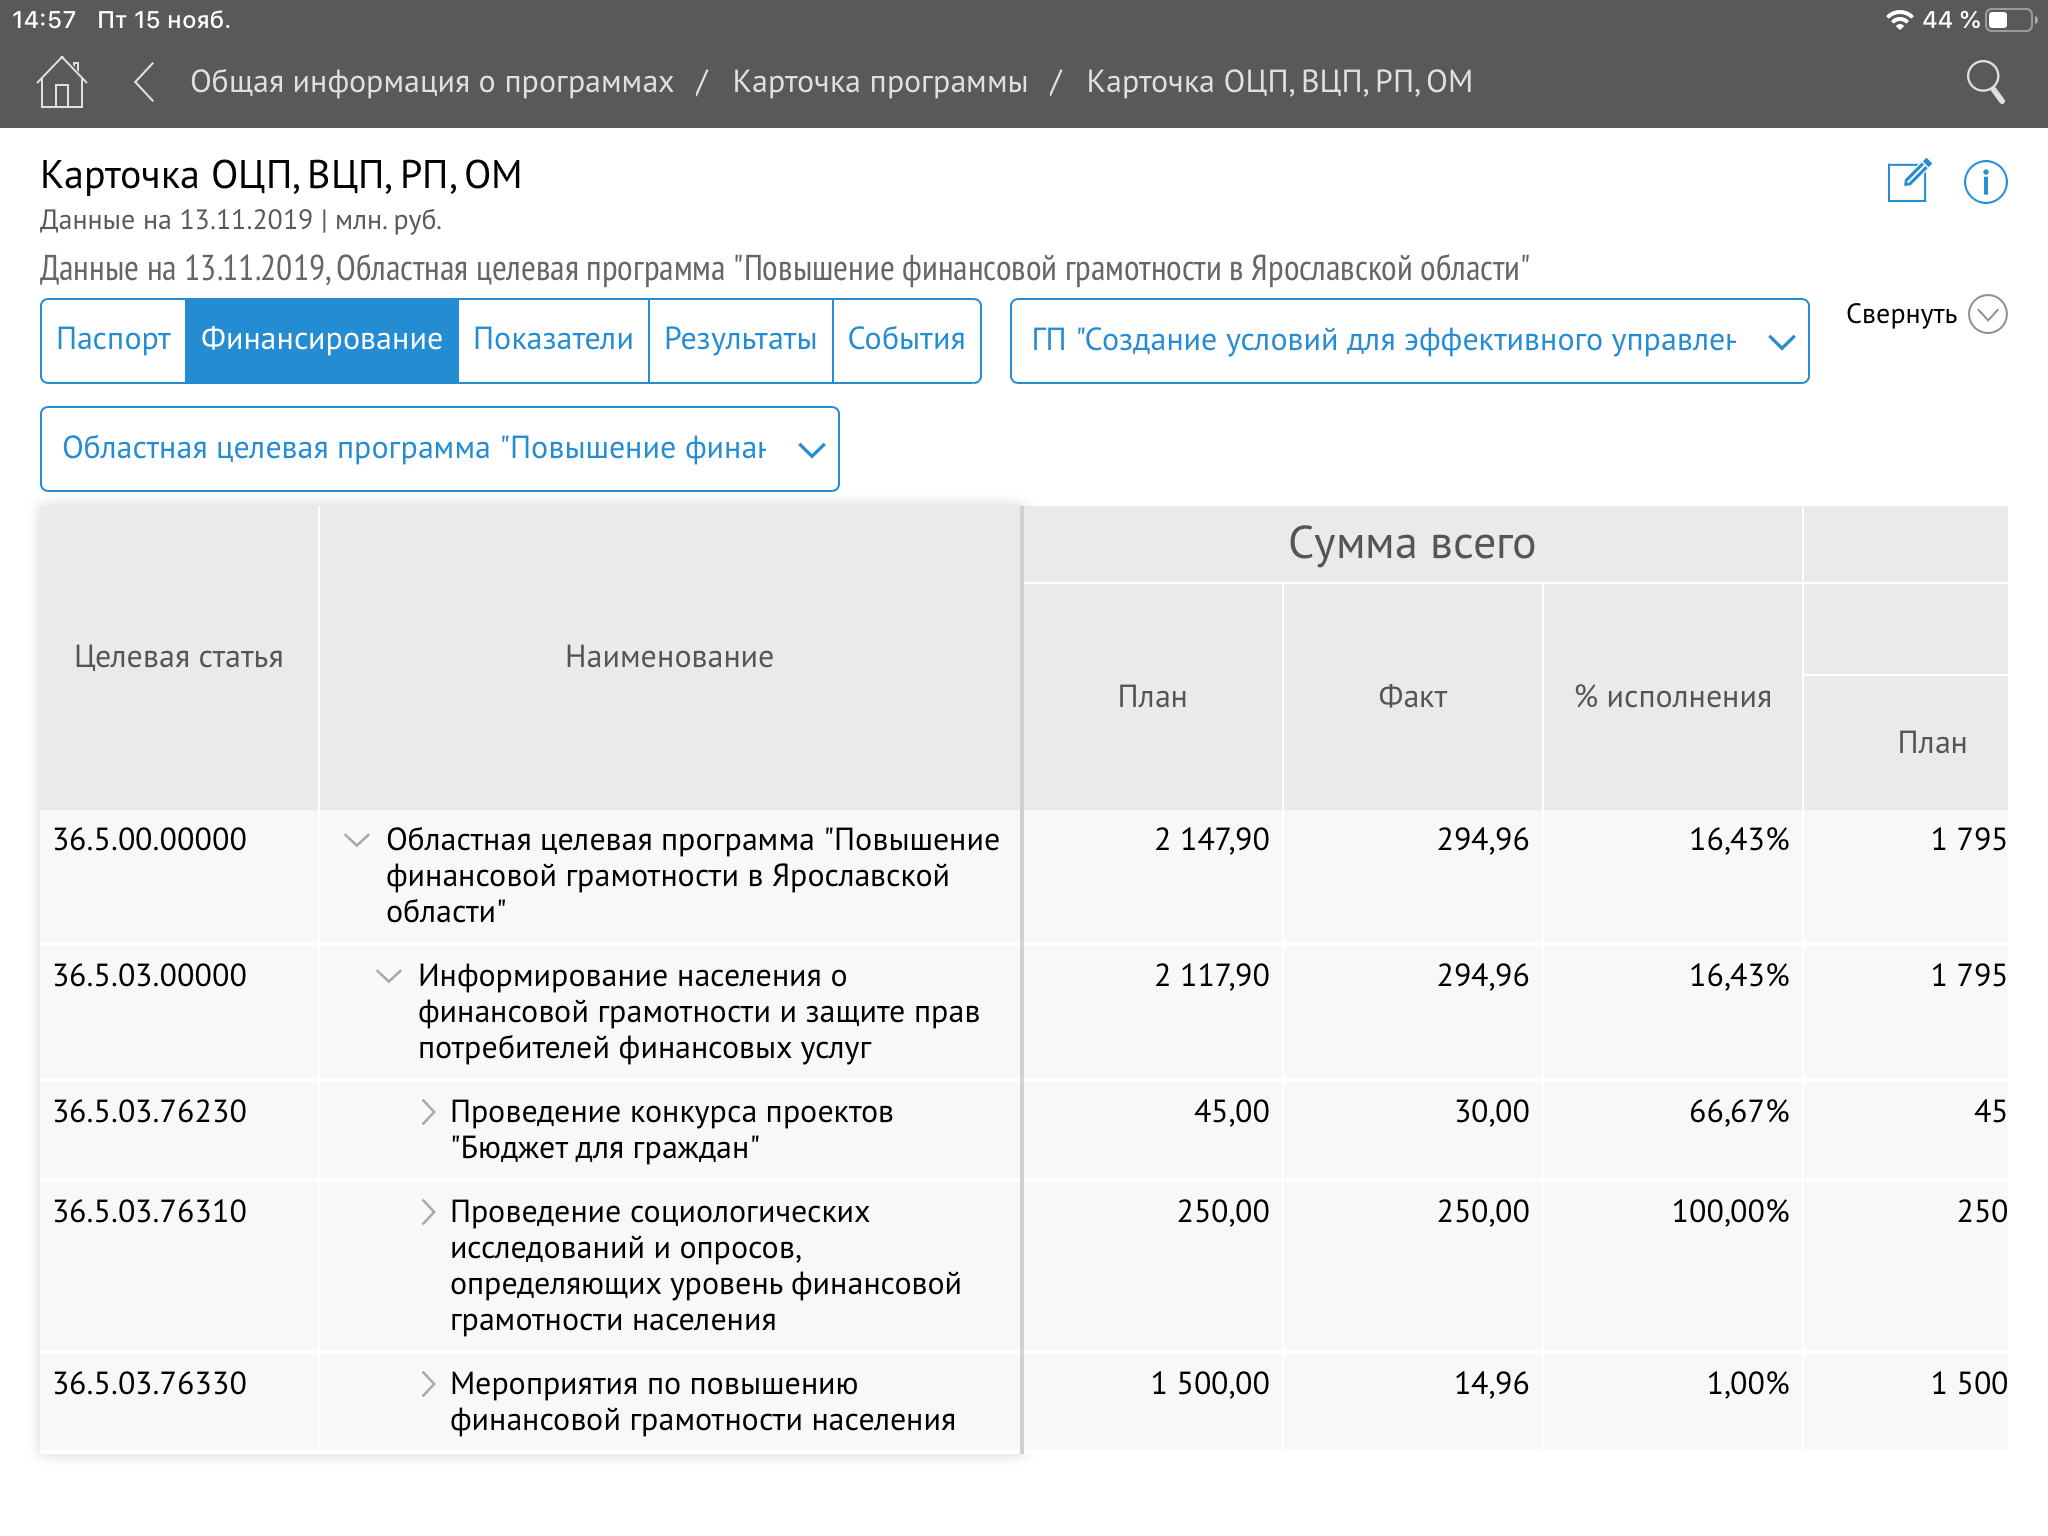Select the Финансирование tab
This screenshot has width=2048, height=1536.
point(322,340)
